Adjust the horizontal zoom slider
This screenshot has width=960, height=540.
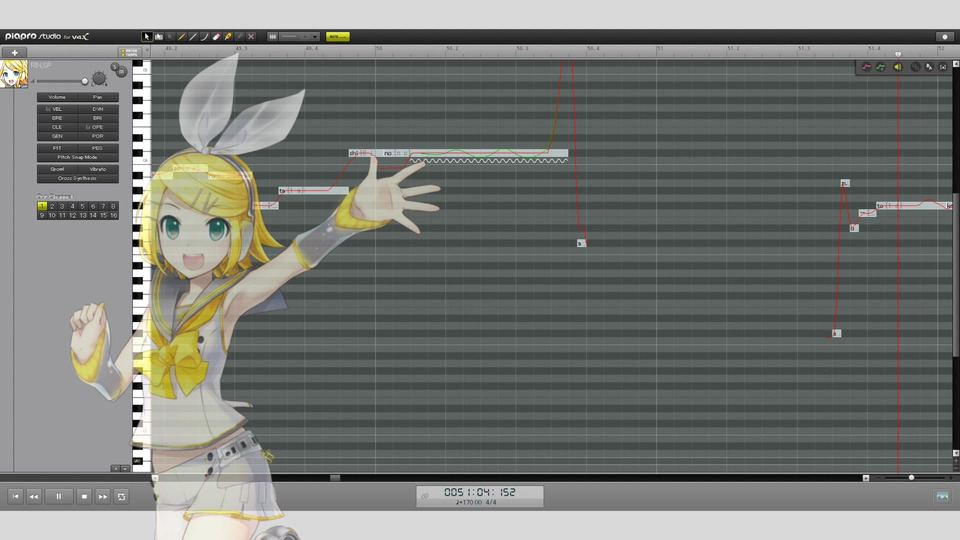[911, 478]
